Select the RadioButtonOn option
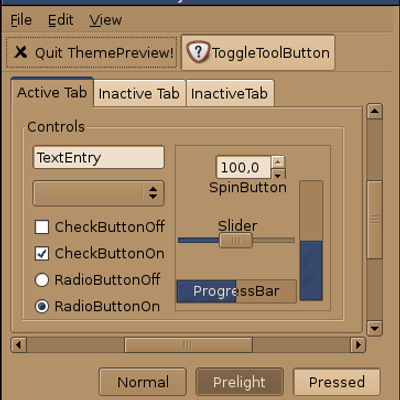Viewport: 400px width, 400px height. (42, 306)
